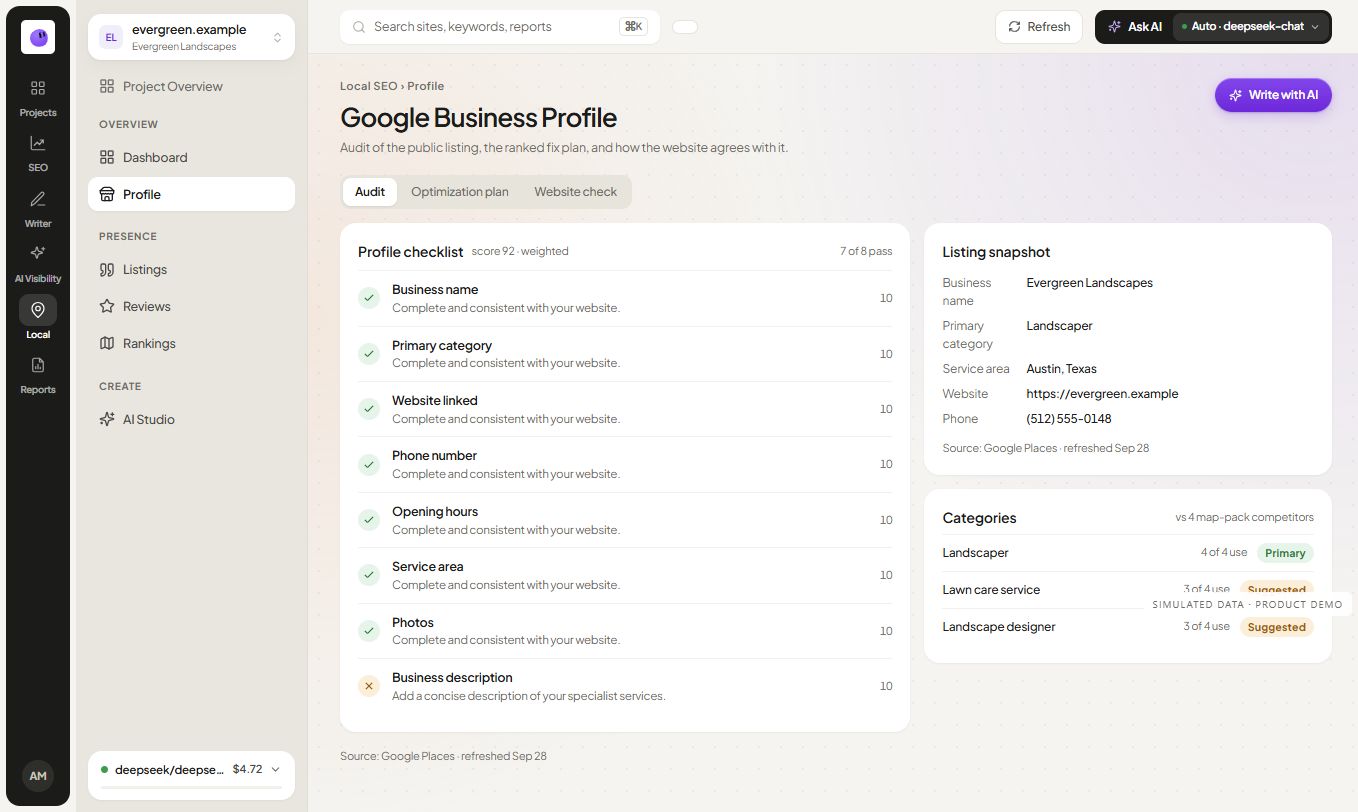Click the AM user avatar
Image resolution: width=1358 pixels, height=812 pixels.
[x=38, y=776]
